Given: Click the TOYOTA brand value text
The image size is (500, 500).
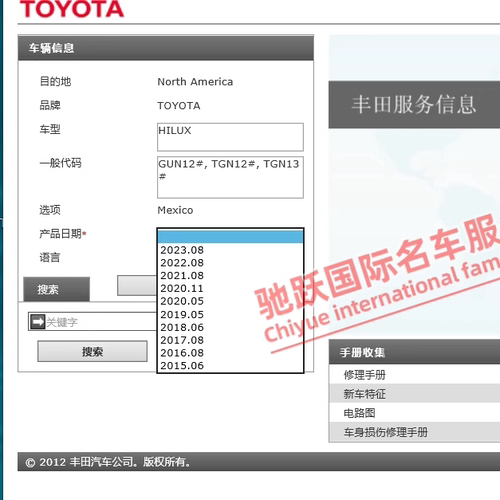Looking at the screenshot, I should (179, 106).
